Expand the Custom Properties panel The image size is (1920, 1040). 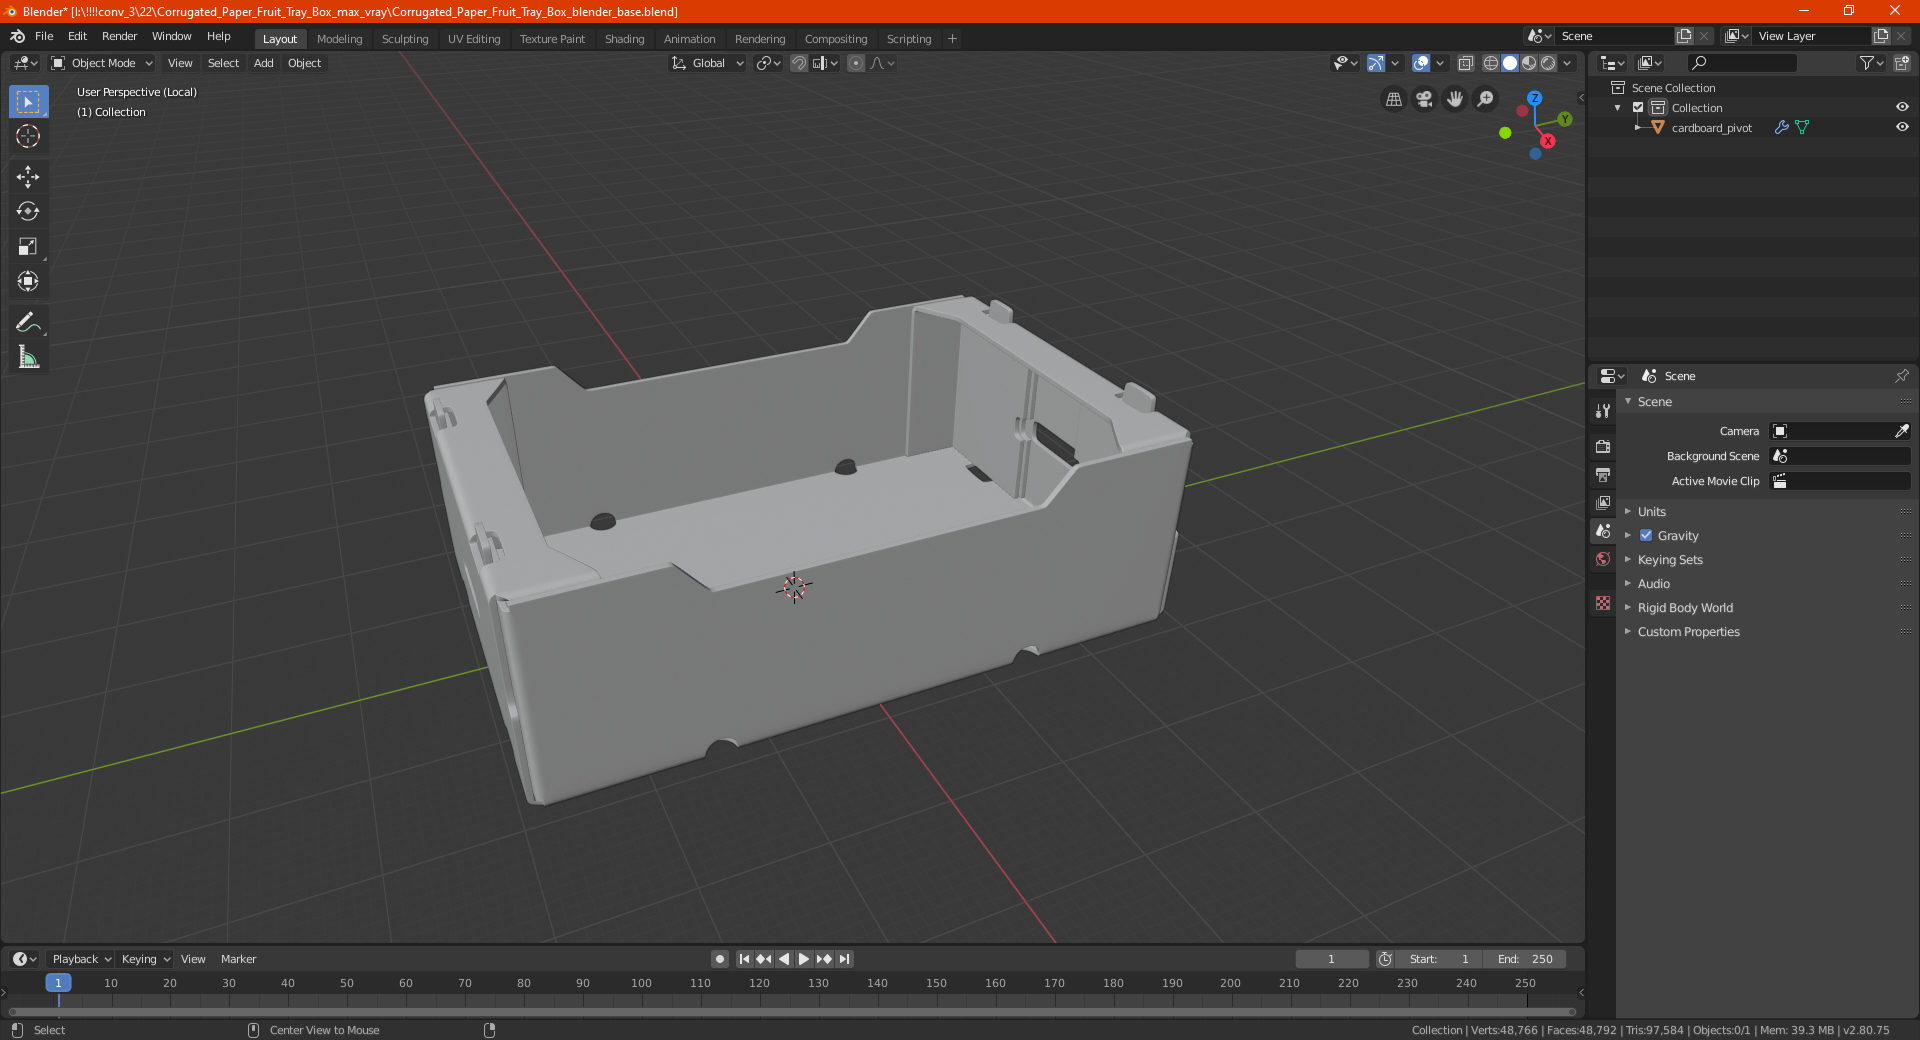pyautogui.click(x=1688, y=632)
